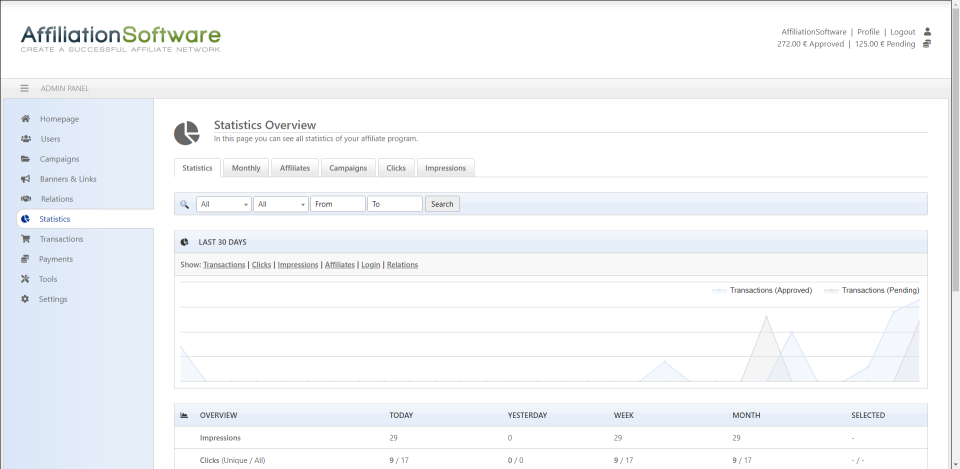
Task: Click the Homepage house icon
Action: (x=25, y=119)
